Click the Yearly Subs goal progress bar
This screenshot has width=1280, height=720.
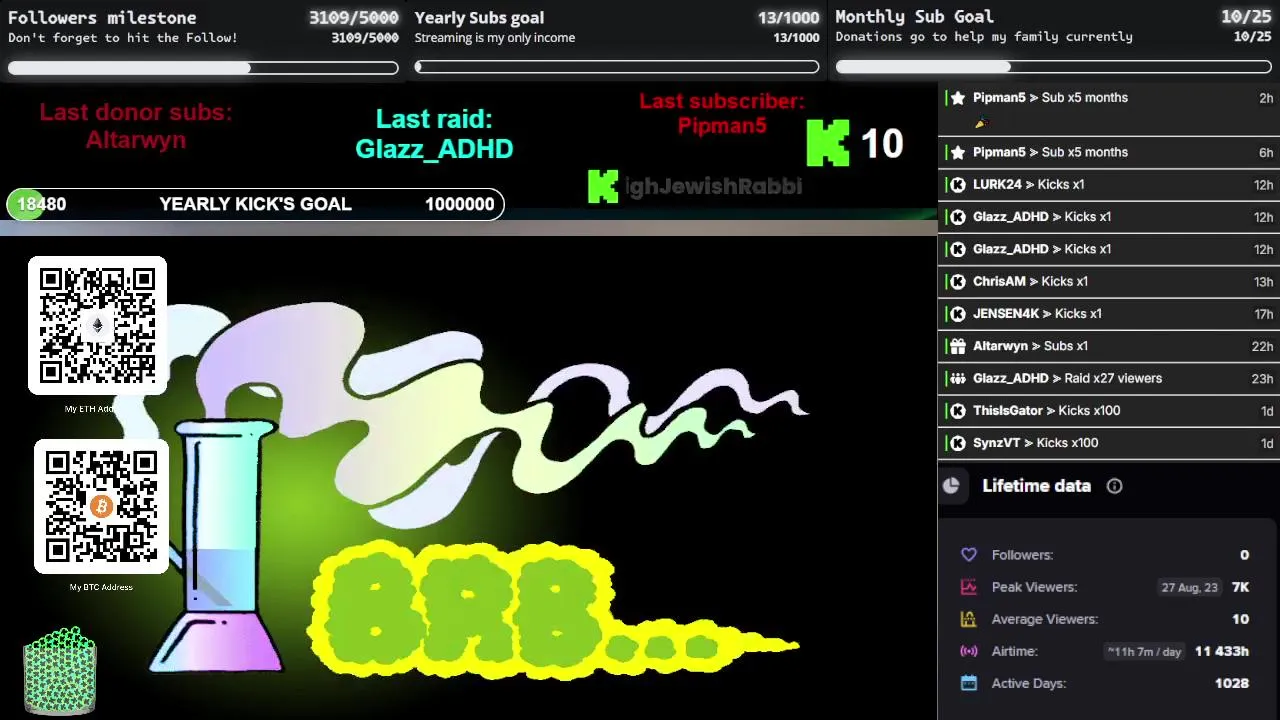click(x=617, y=68)
